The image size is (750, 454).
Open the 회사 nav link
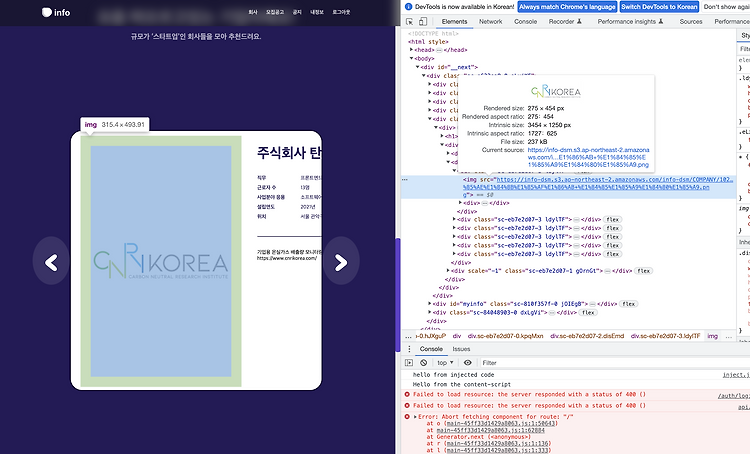tap(253, 12)
